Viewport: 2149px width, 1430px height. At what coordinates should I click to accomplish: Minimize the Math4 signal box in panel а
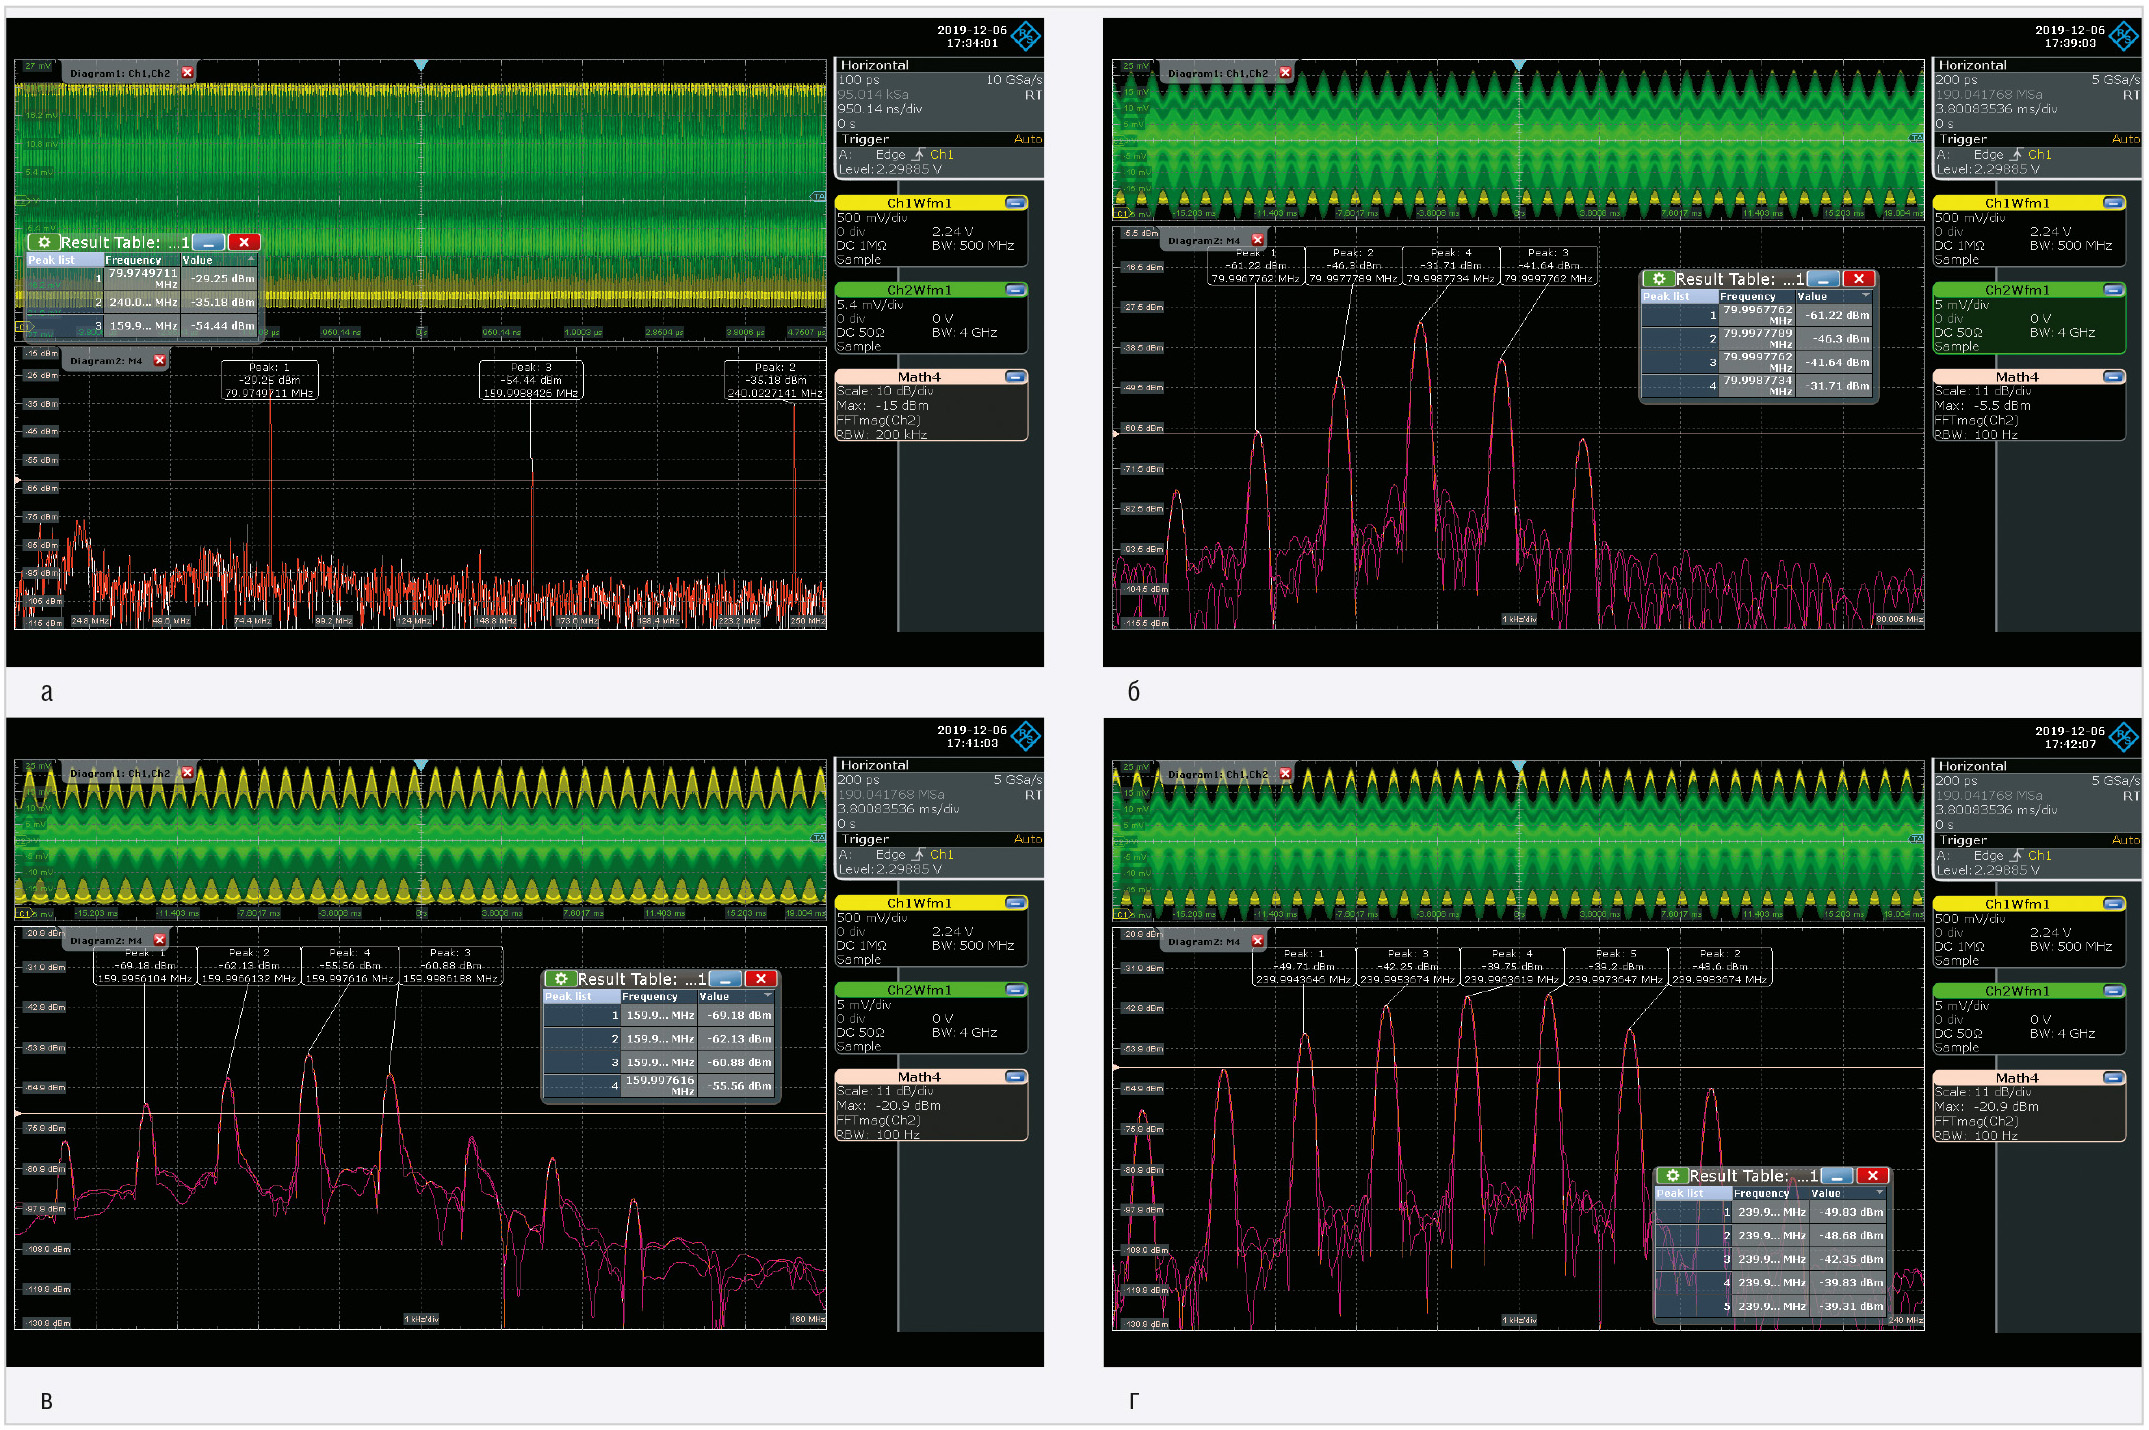(x=1015, y=377)
